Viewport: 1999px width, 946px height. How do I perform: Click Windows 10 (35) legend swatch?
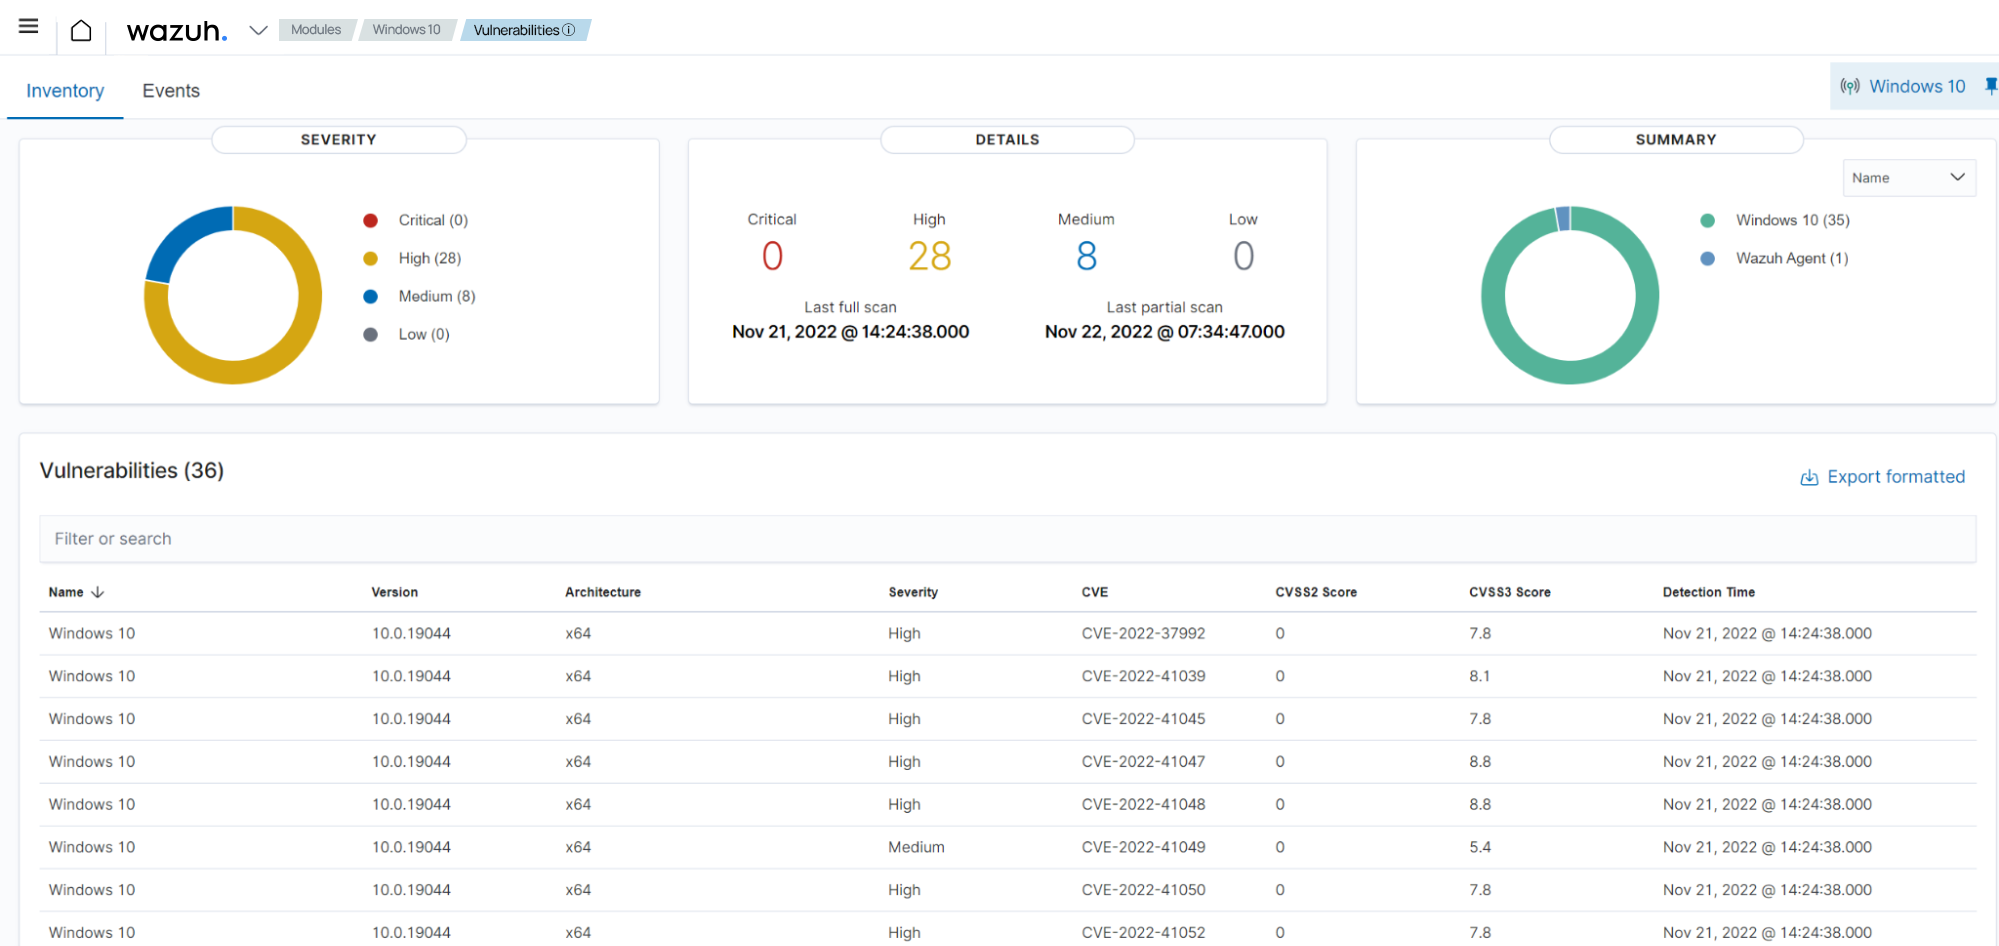(x=1708, y=220)
